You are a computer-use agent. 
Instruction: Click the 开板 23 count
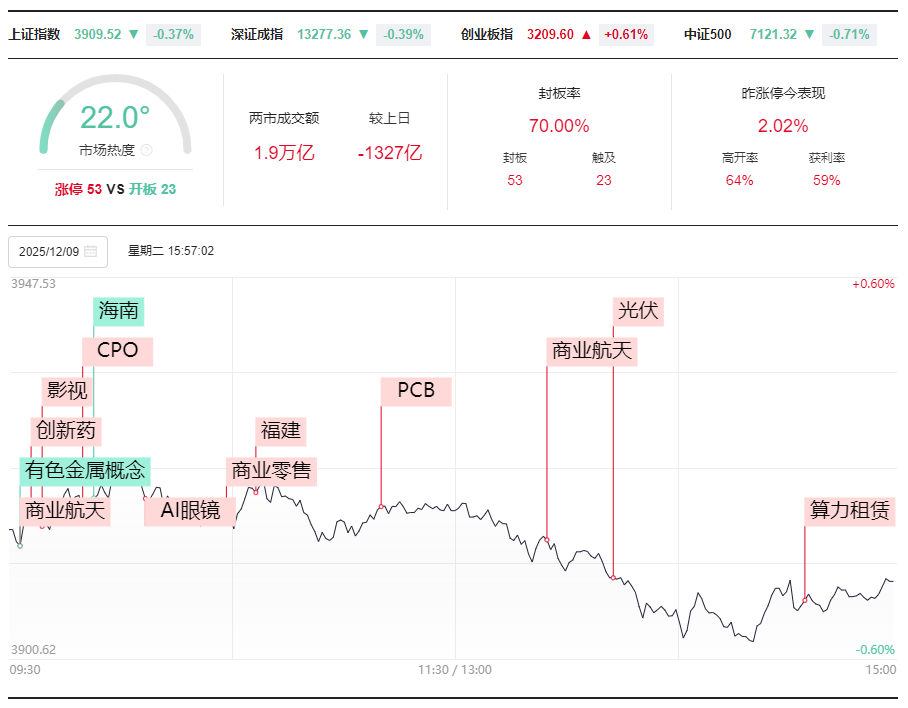(x=152, y=188)
